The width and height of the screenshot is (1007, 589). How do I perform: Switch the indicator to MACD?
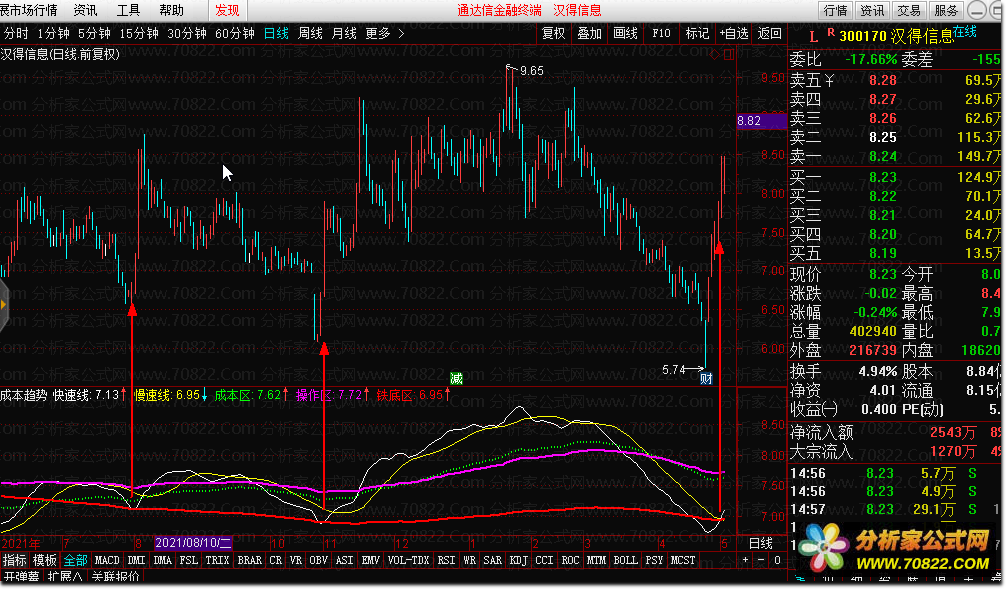point(107,560)
